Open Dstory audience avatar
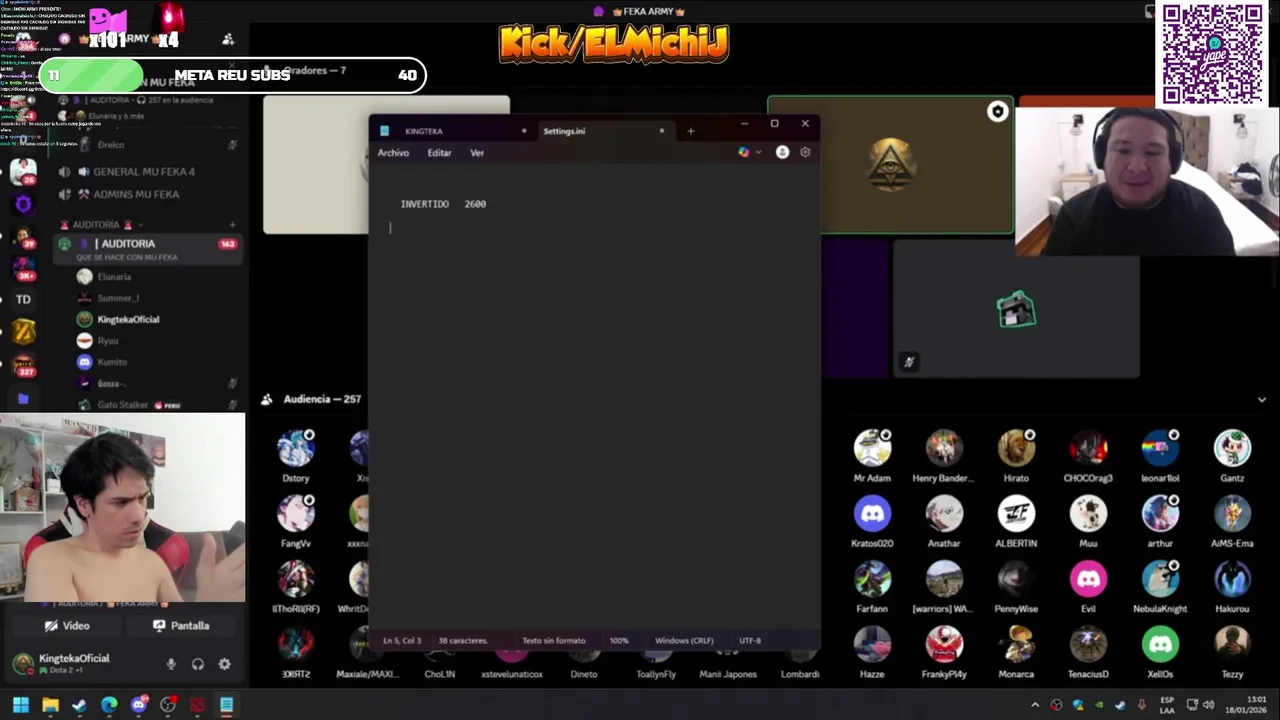The height and width of the screenshot is (720, 1280). coord(296,449)
